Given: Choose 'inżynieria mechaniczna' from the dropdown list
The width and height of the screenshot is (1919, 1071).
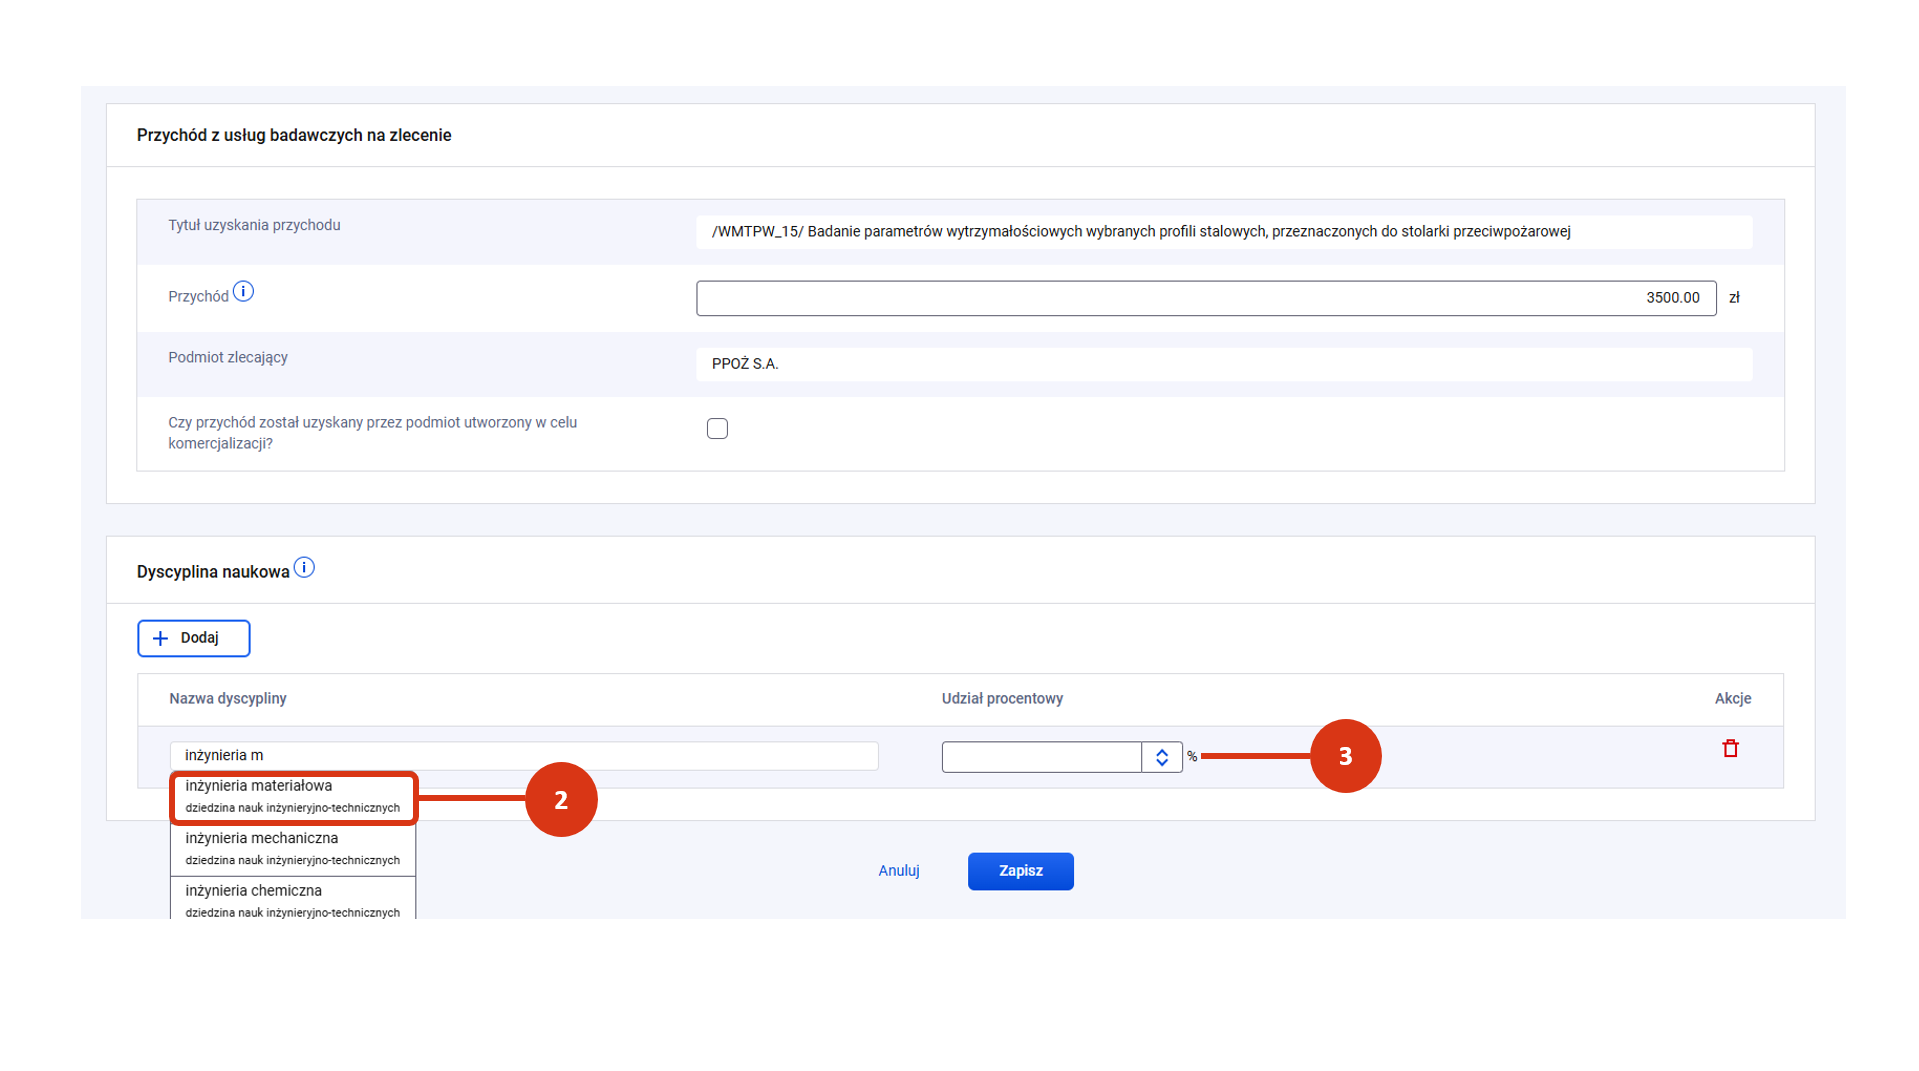Looking at the screenshot, I should pos(293,849).
